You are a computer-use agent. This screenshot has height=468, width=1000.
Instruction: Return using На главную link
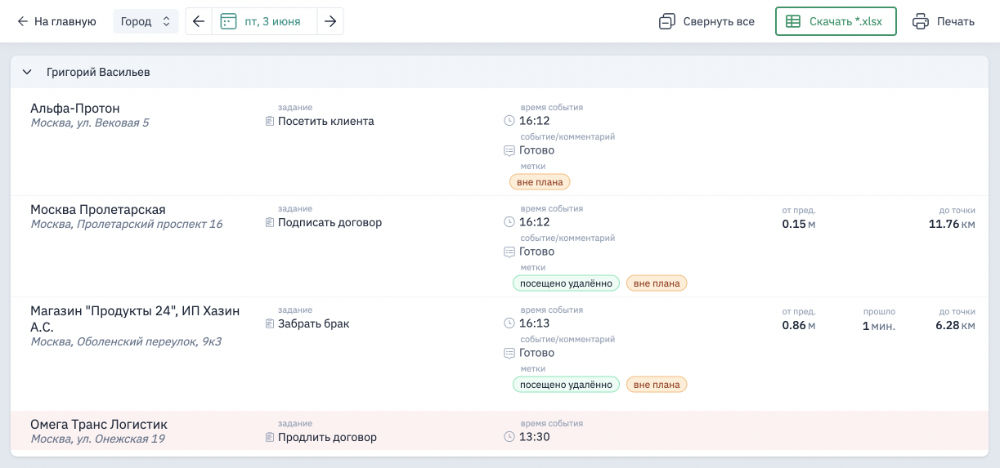click(x=56, y=21)
